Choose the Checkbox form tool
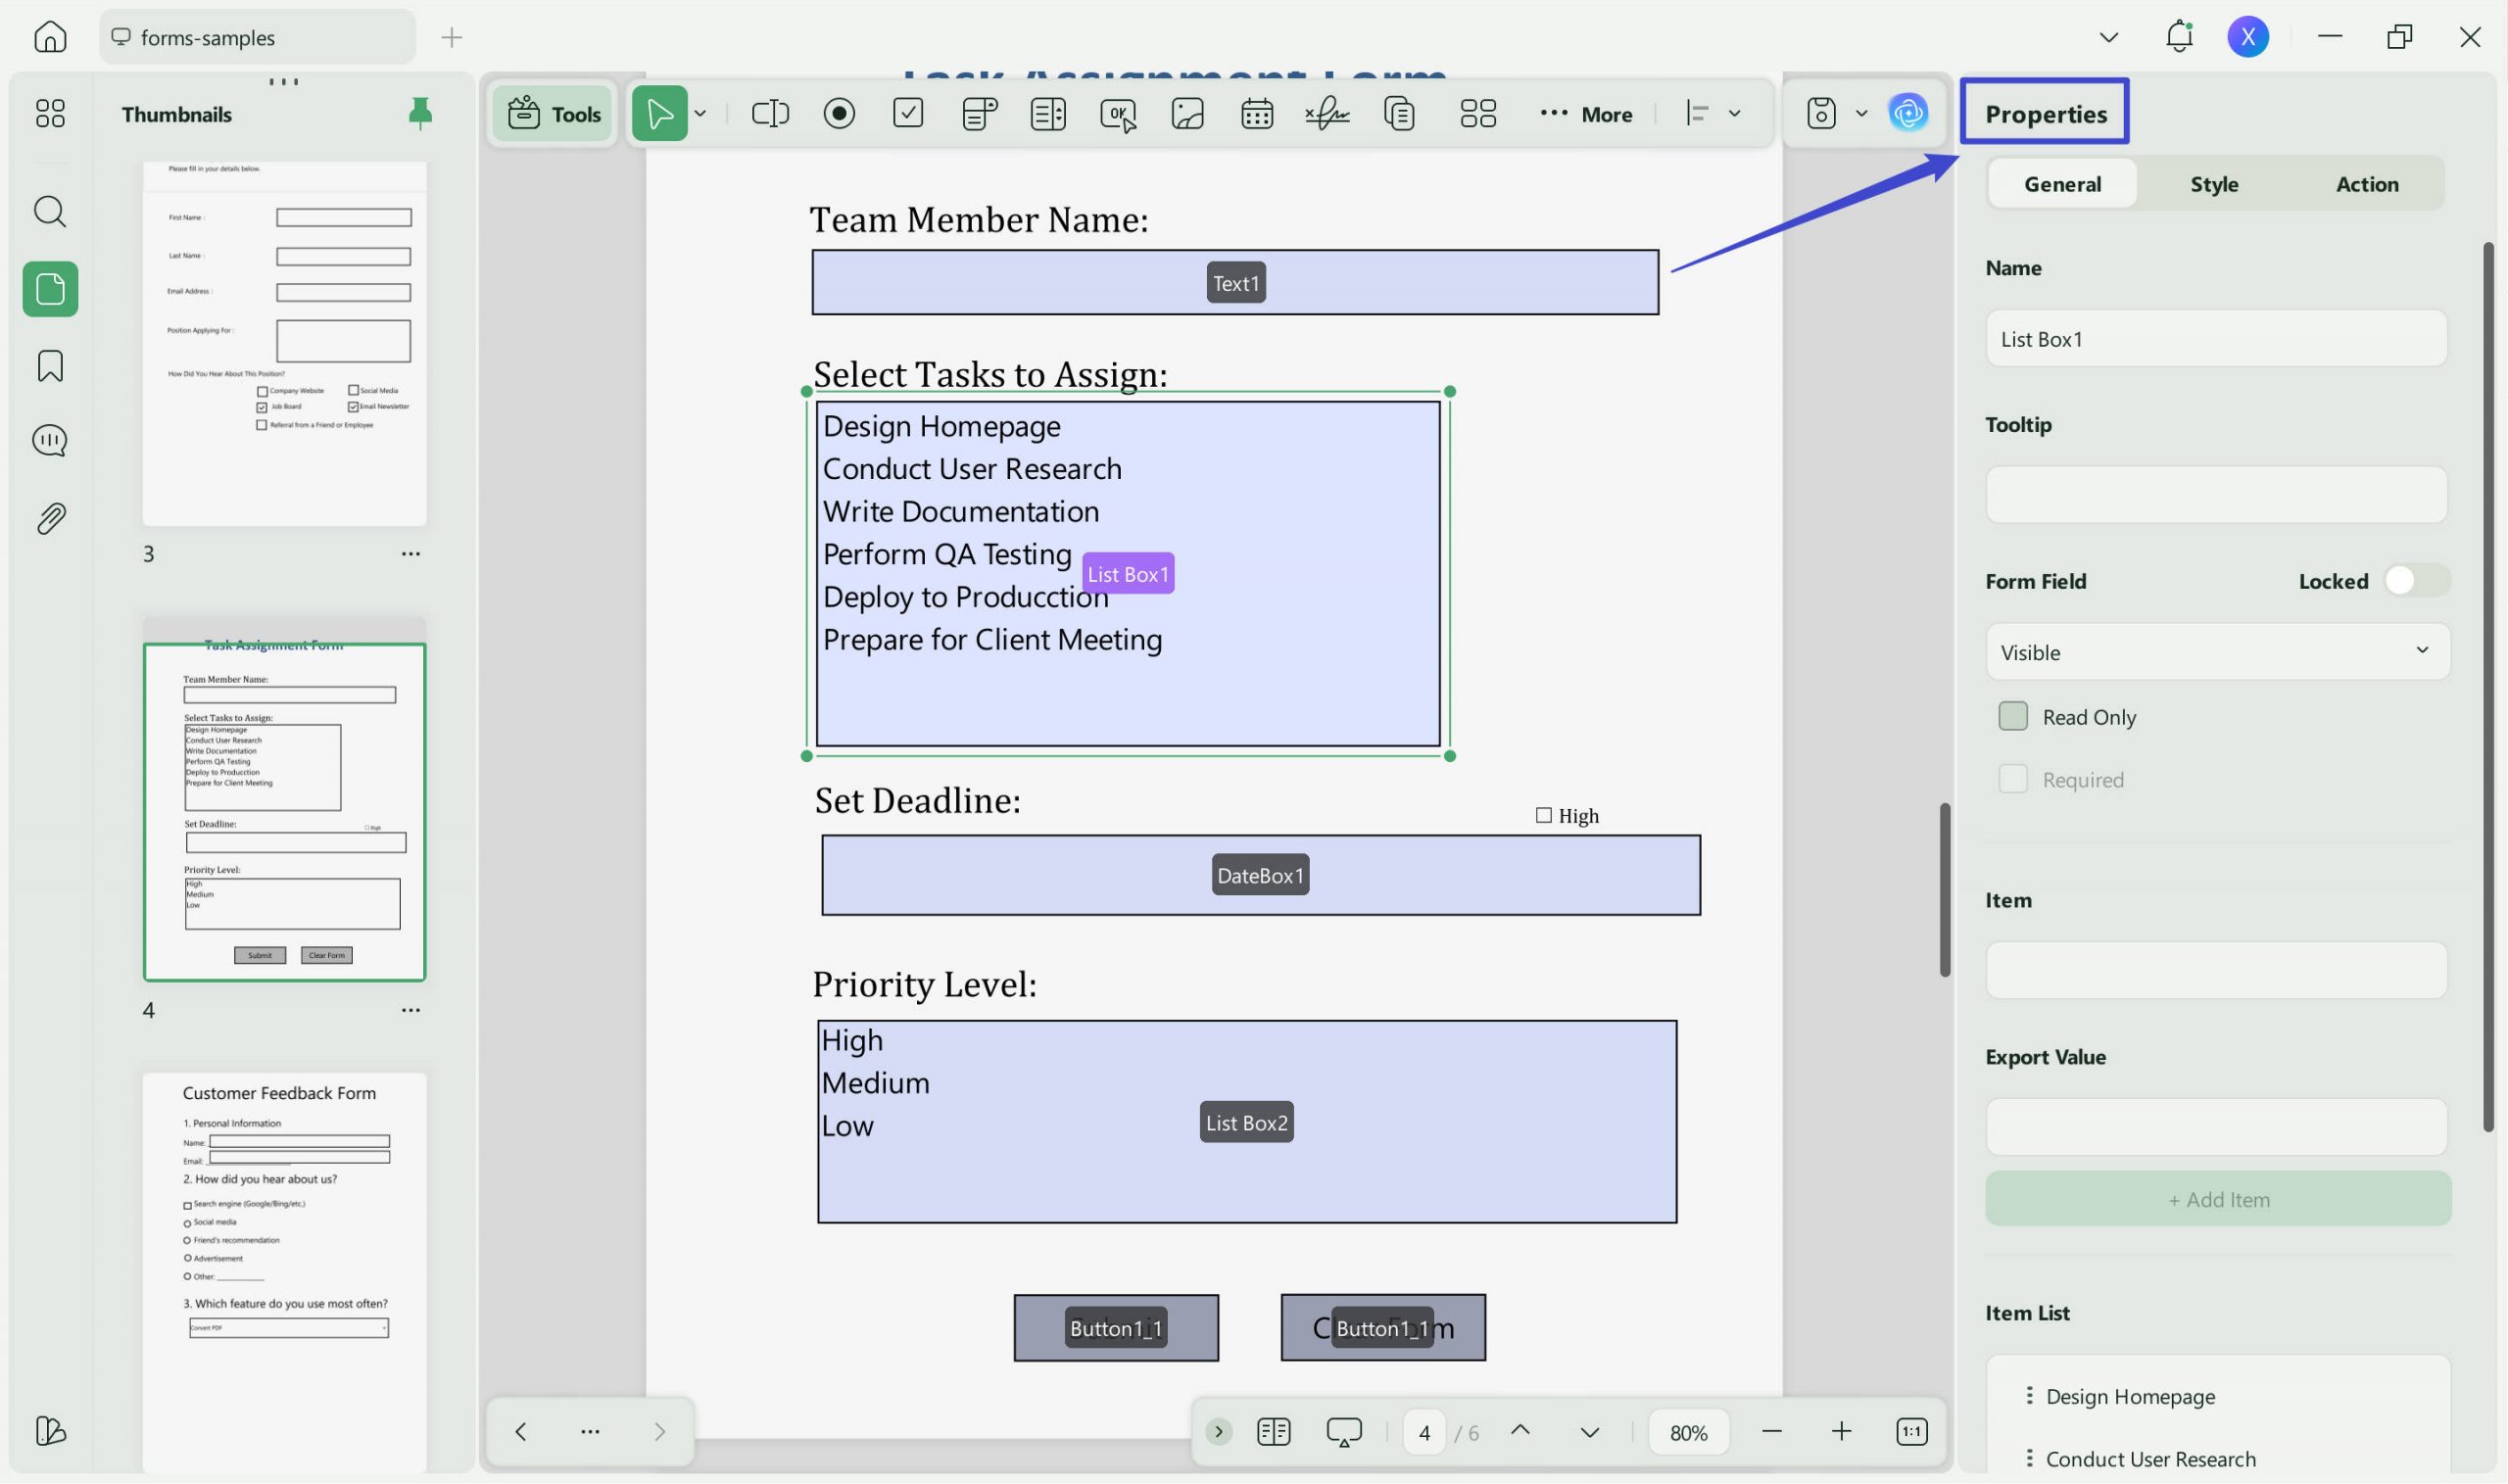 [x=908, y=113]
